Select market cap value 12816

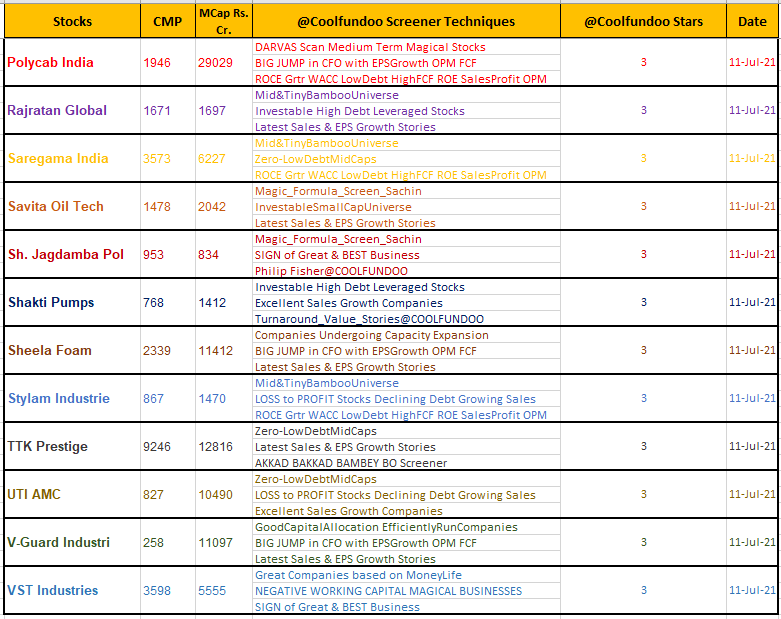224,447
